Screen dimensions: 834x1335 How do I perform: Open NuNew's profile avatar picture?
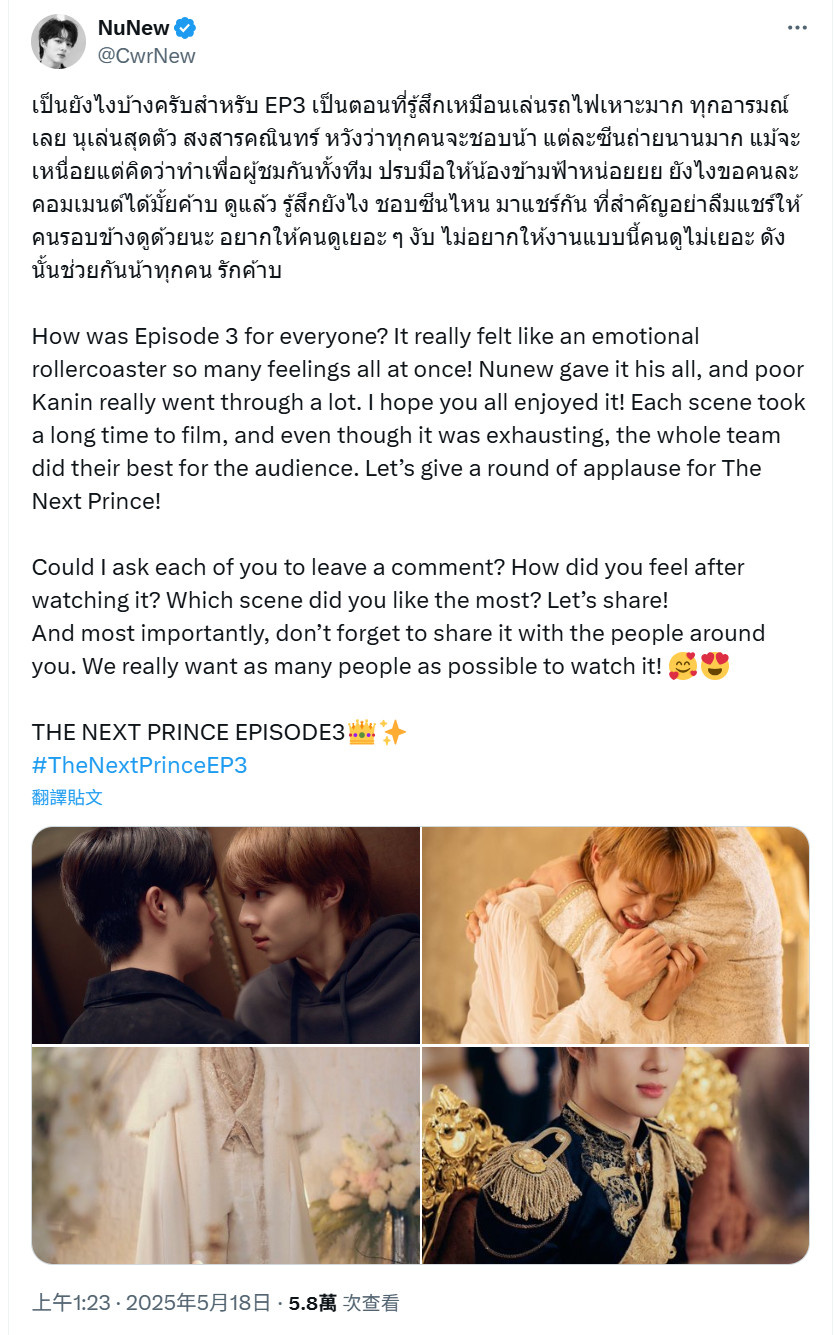(59, 41)
